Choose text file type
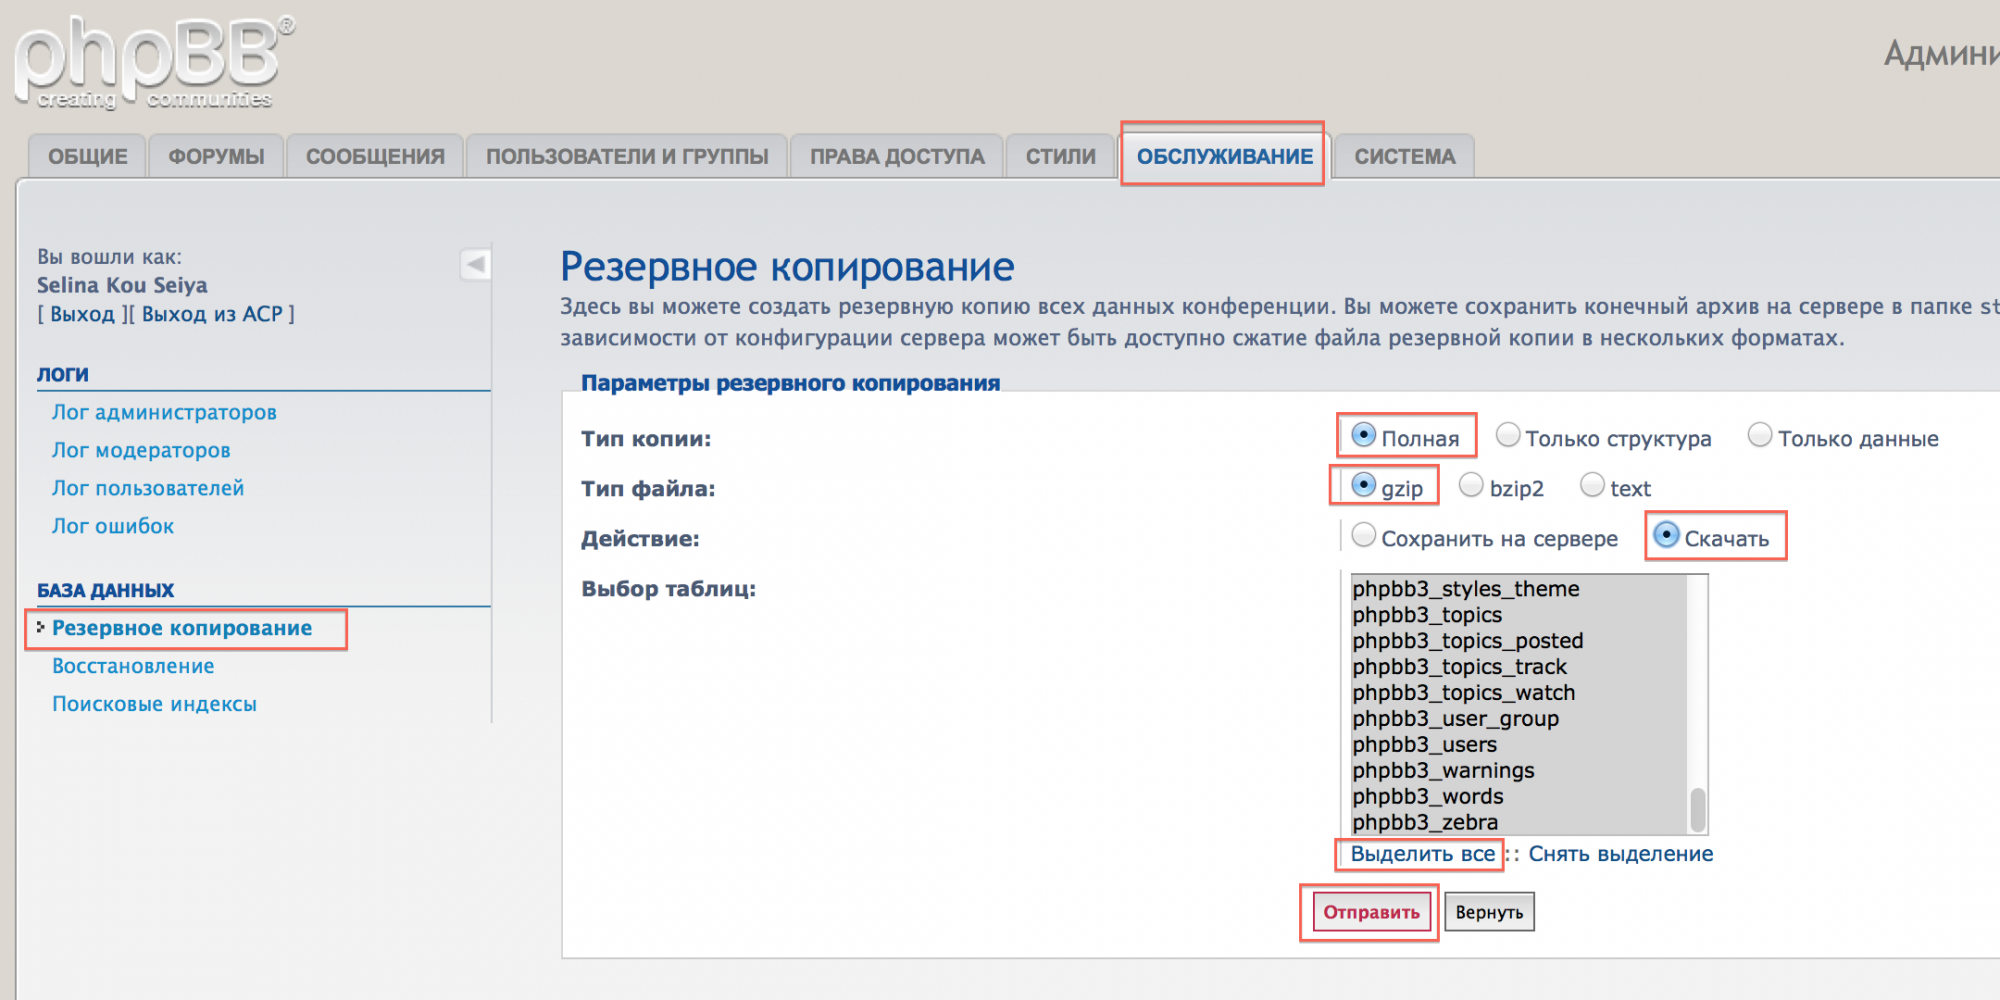 [x=1592, y=486]
